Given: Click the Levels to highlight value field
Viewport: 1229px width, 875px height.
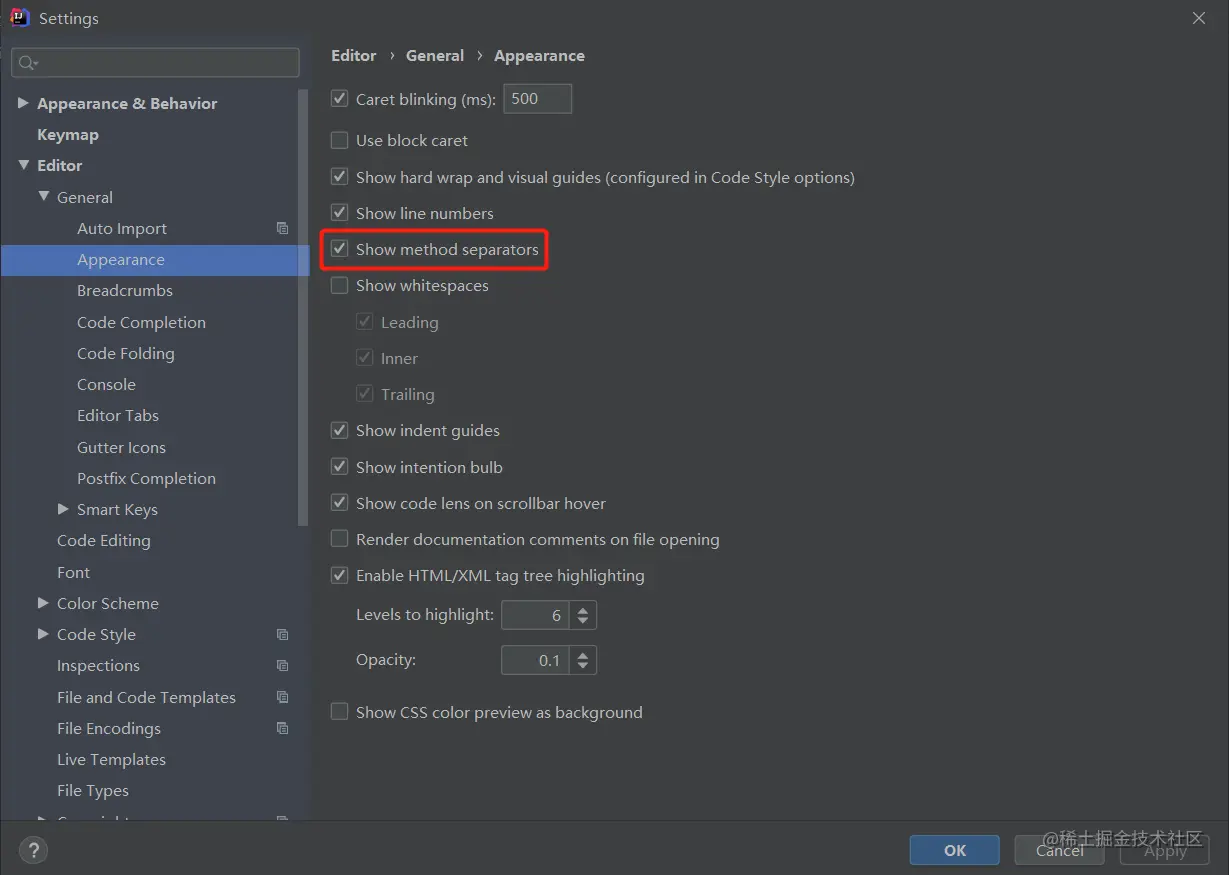Looking at the screenshot, I should tap(535, 615).
